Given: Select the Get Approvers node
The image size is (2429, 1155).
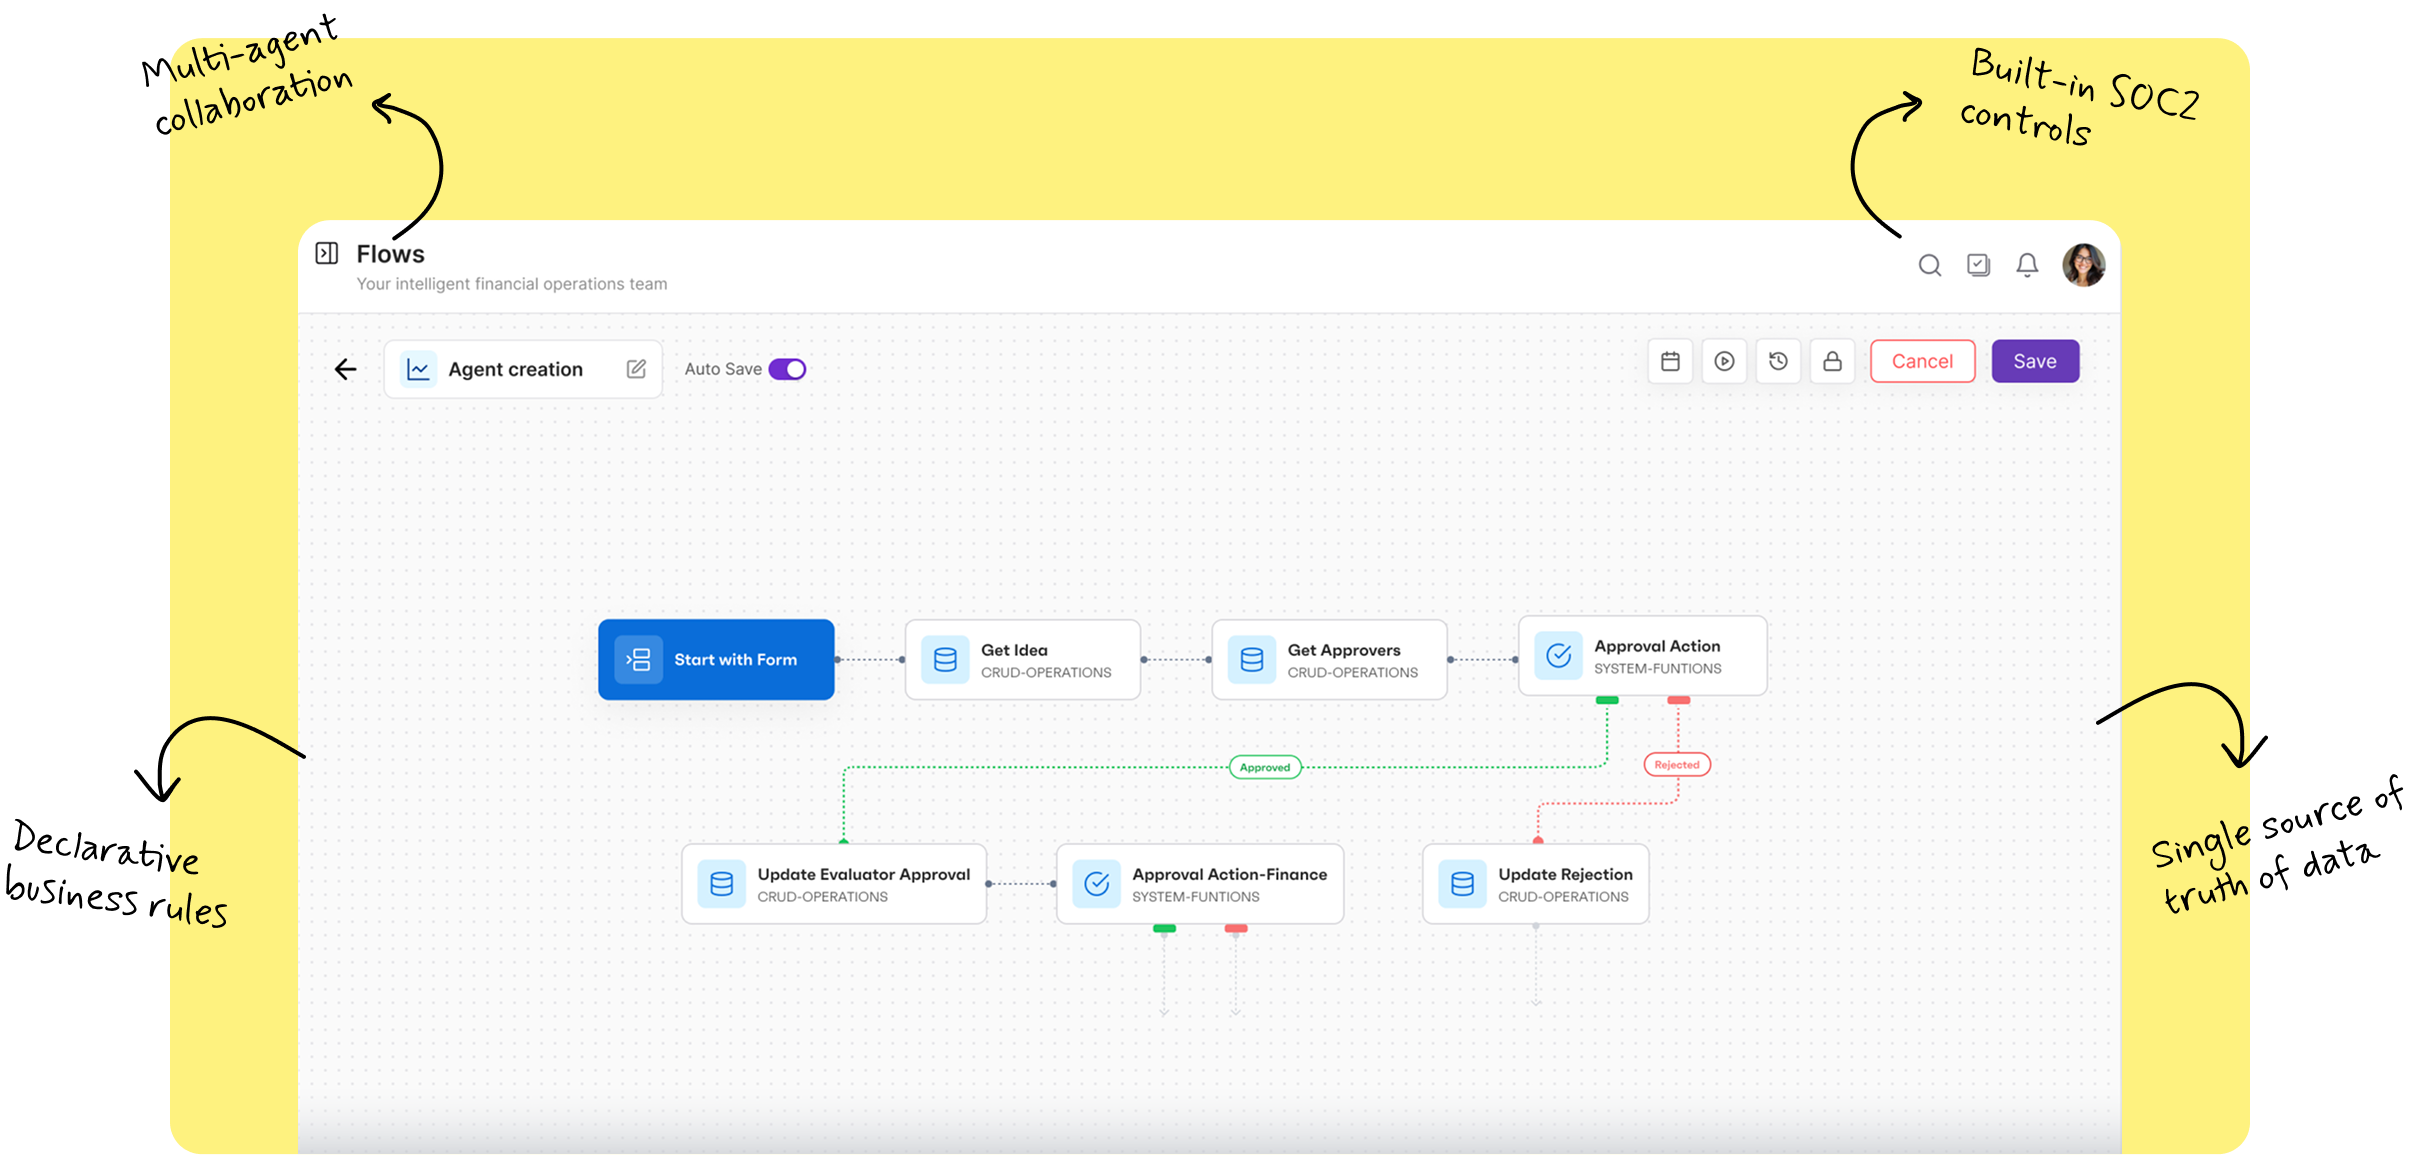Looking at the screenshot, I should (1329, 659).
